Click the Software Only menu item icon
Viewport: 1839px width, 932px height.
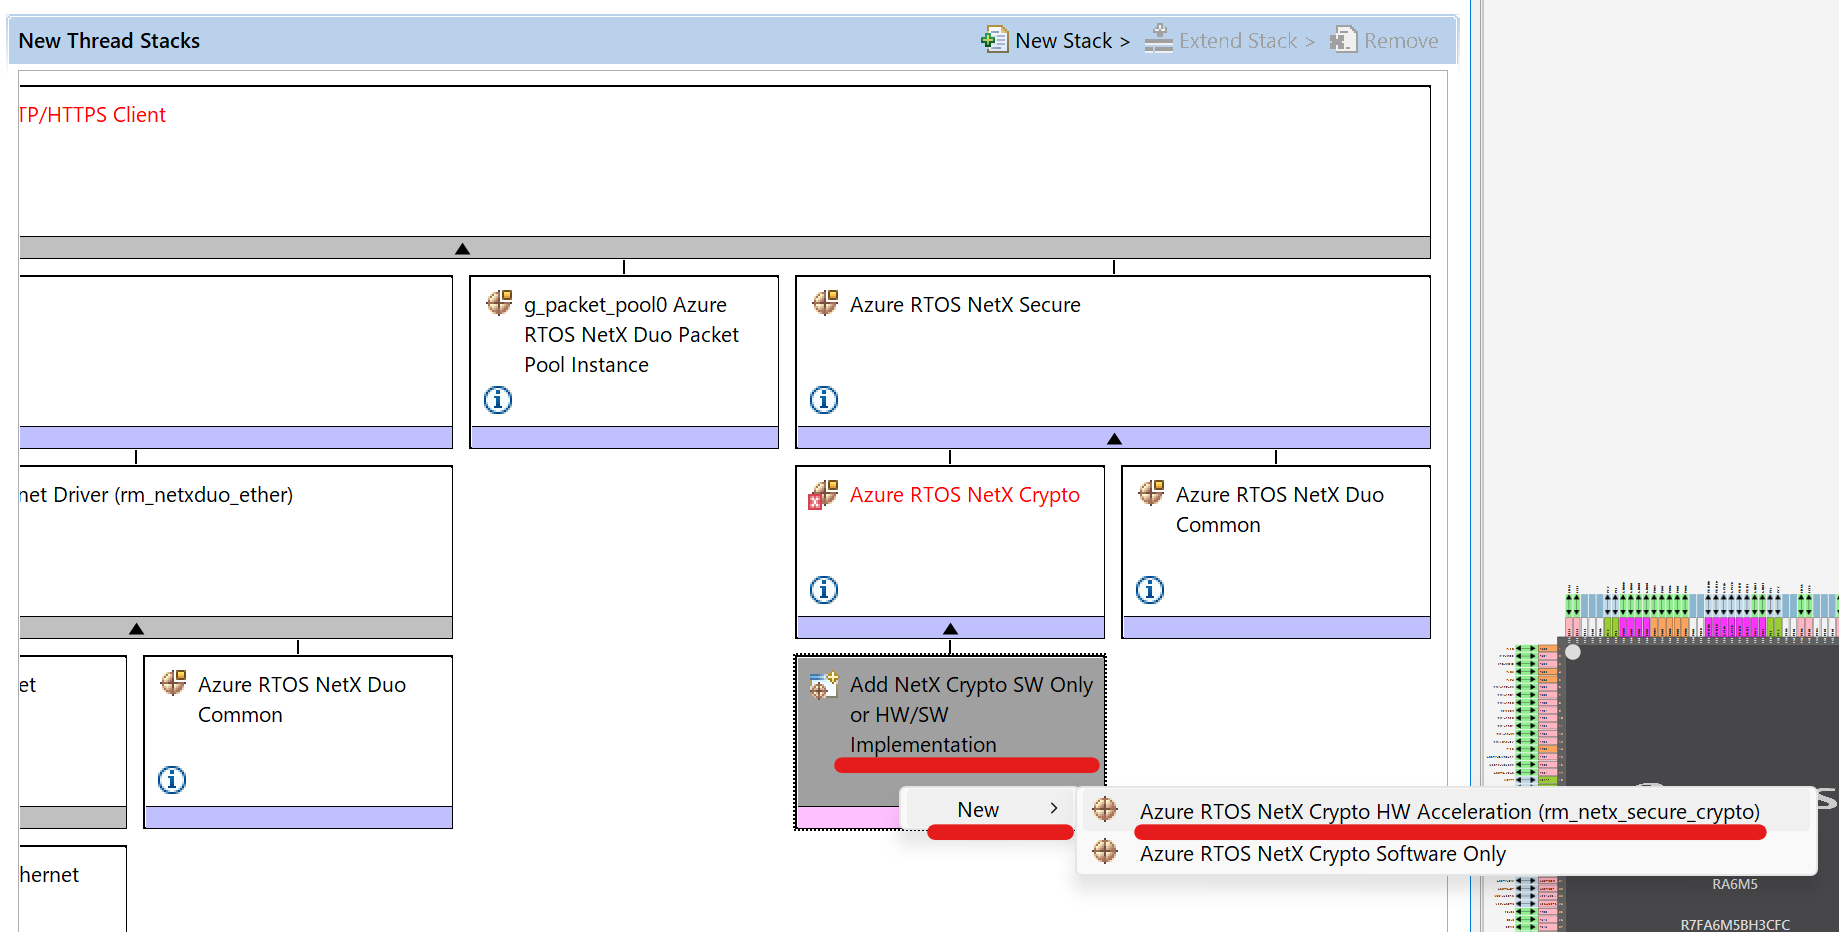pyautogui.click(x=1105, y=851)
